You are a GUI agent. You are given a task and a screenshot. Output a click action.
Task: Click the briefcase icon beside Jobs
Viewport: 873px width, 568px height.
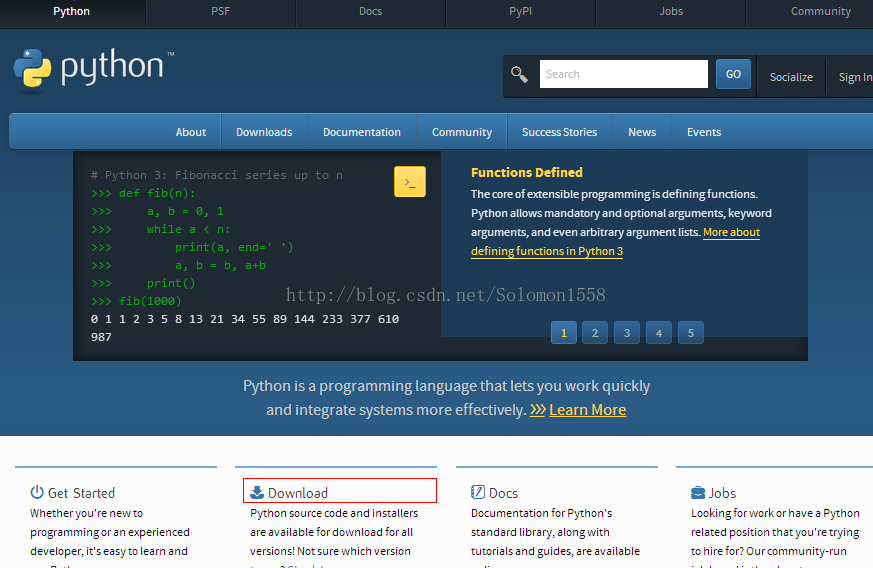click(698, 492)
